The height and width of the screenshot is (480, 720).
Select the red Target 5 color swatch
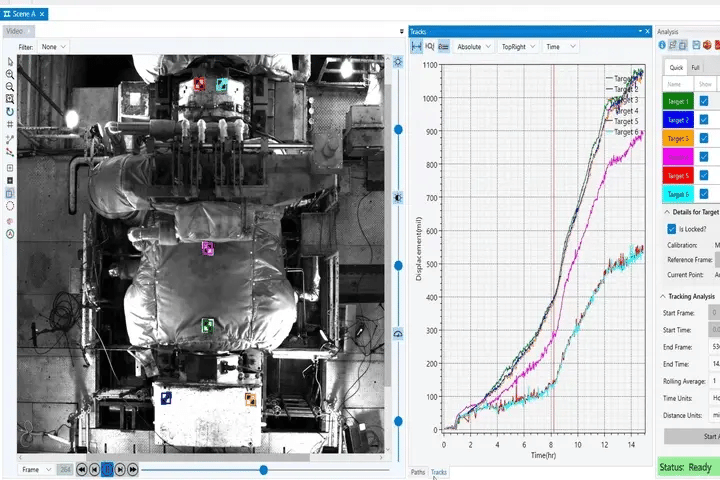[678, 175]
